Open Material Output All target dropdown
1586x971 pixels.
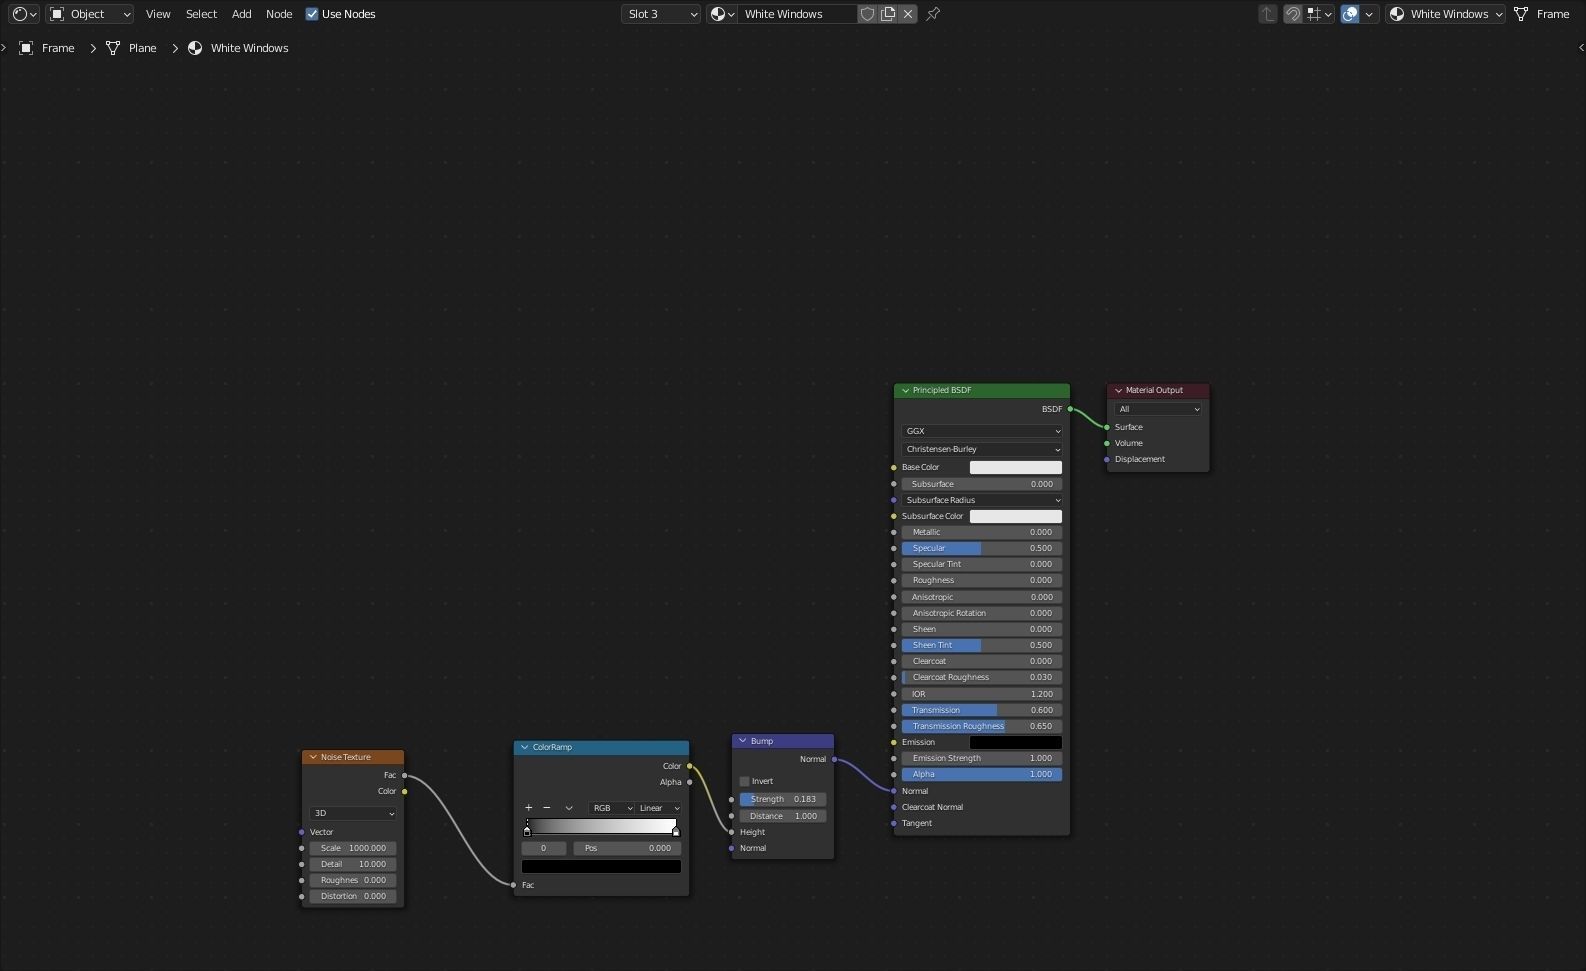[1158, 409]
